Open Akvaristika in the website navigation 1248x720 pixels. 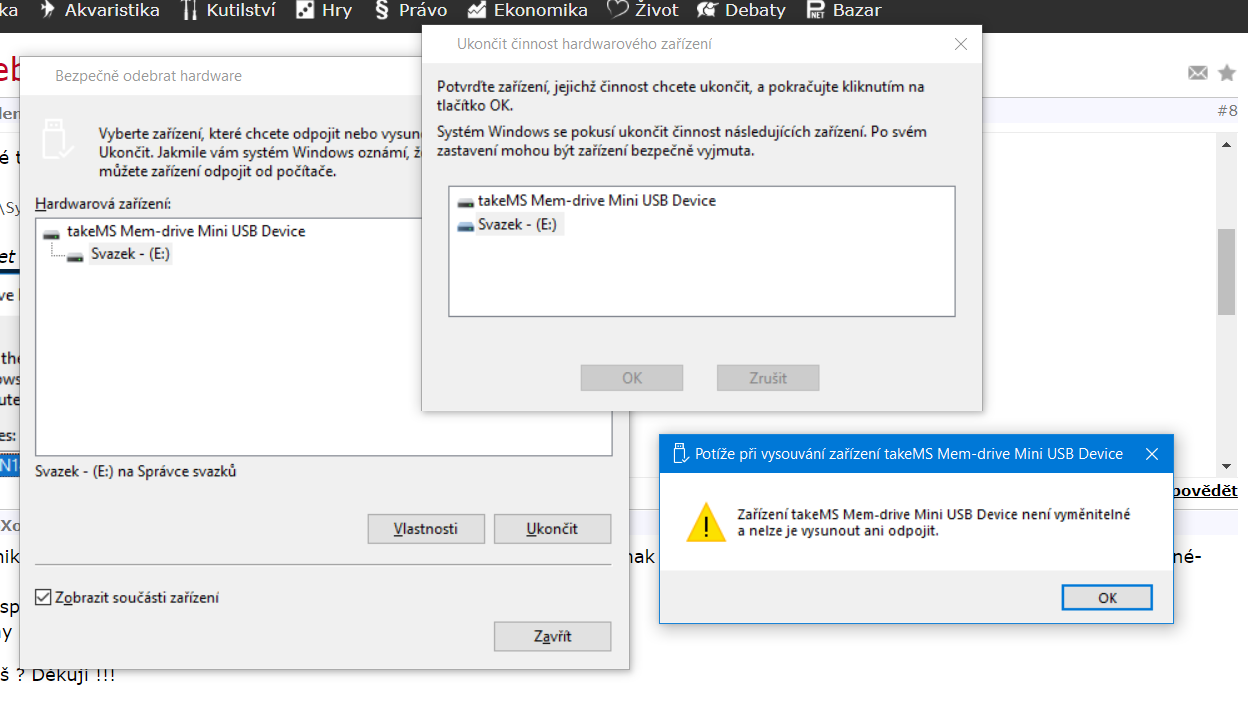point(112,11)
